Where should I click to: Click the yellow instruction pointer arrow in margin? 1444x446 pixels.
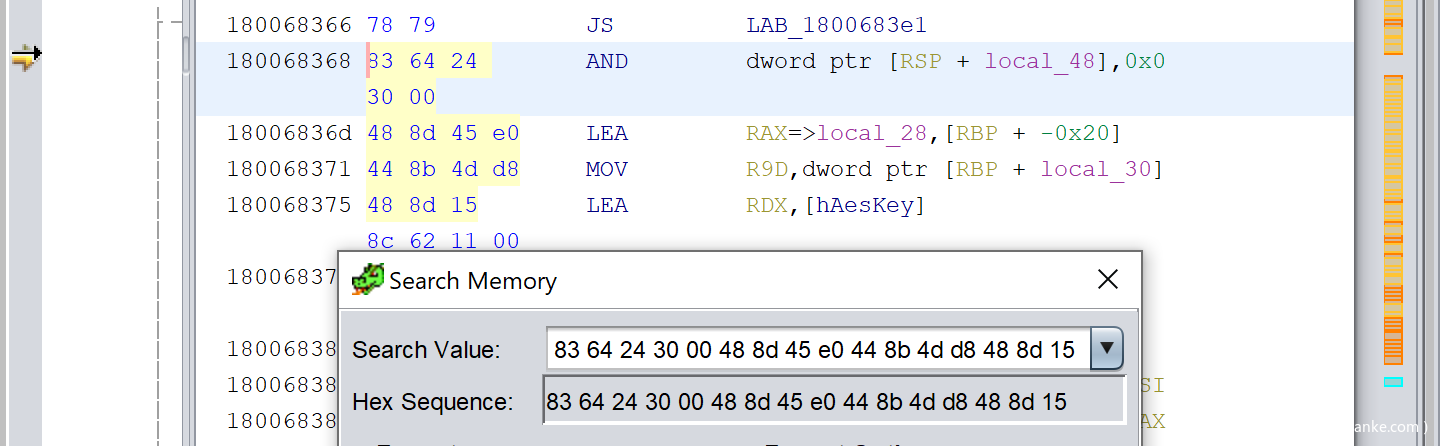[25, 58]
